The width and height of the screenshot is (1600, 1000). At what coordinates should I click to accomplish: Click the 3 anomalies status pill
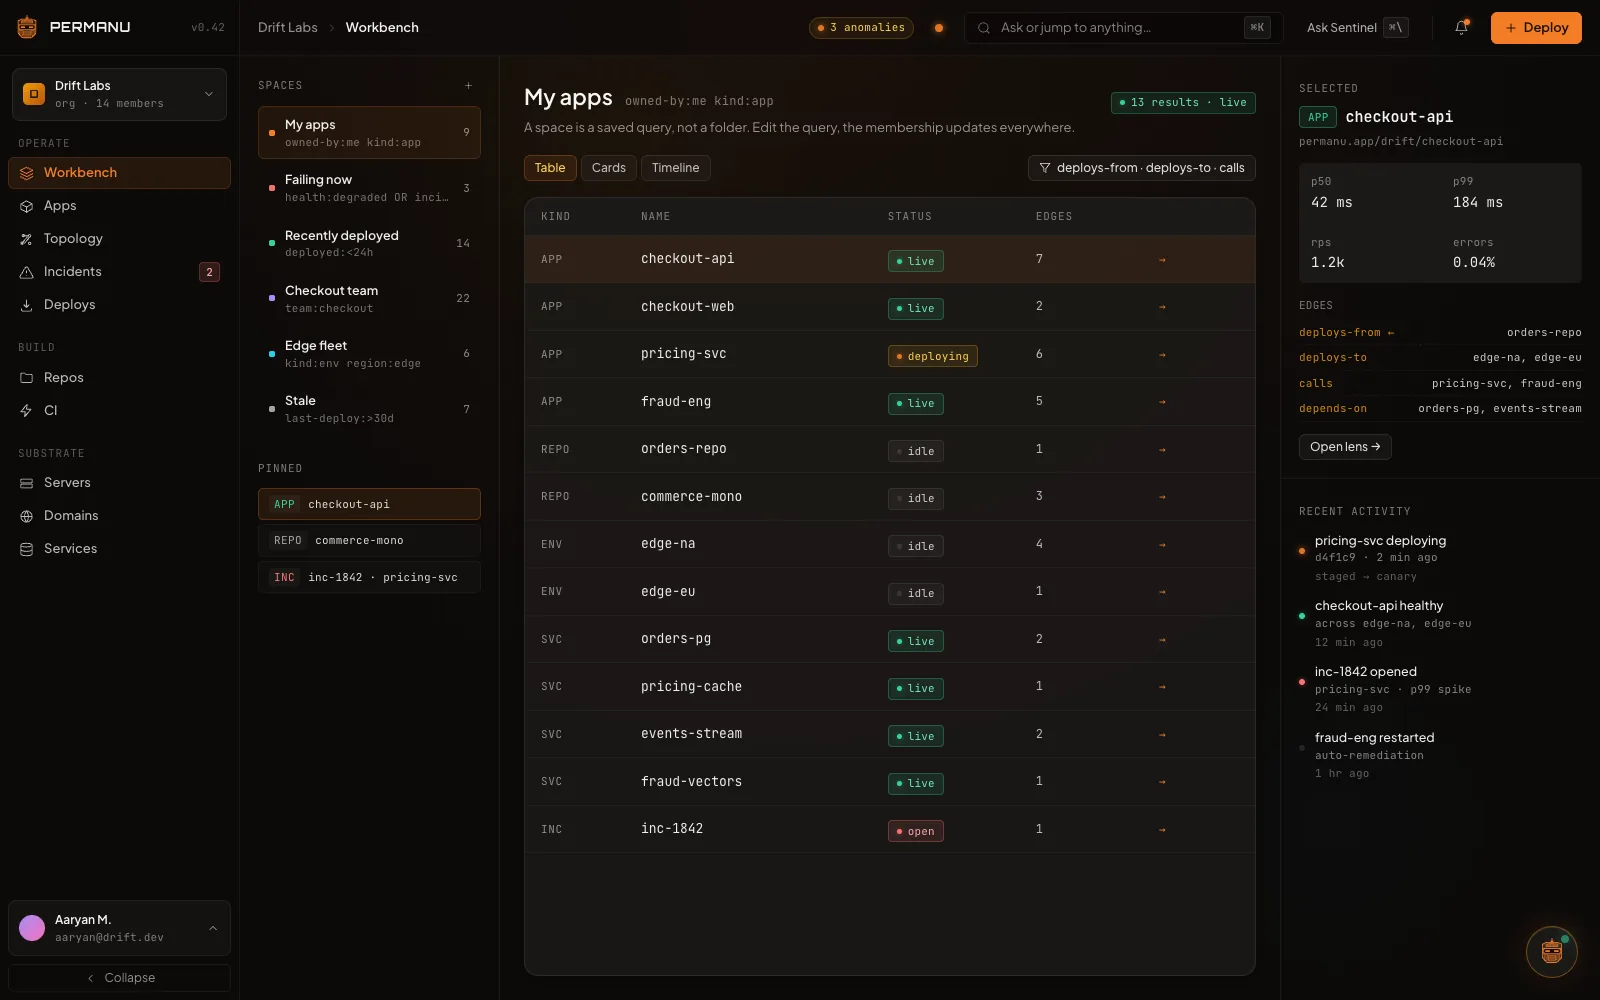862,28
